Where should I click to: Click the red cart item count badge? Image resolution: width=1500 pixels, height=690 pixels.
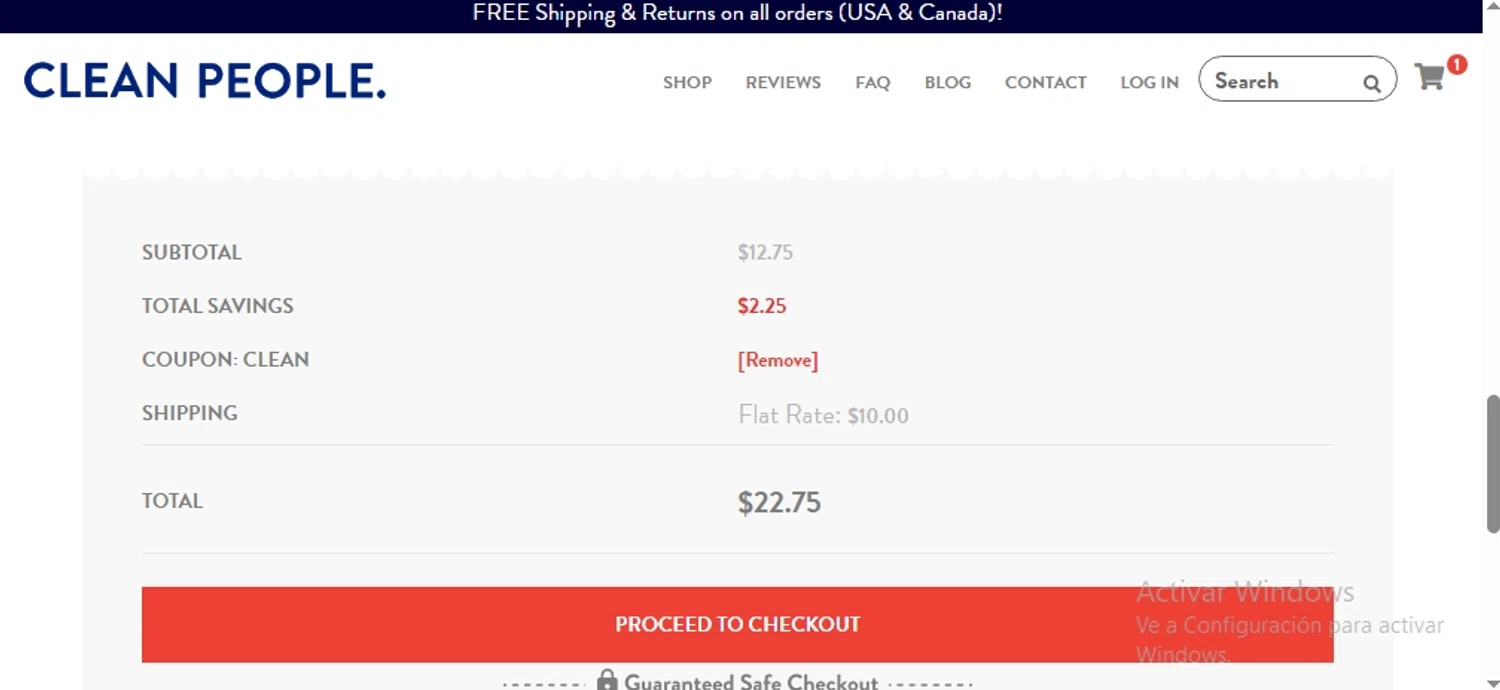1457,64
